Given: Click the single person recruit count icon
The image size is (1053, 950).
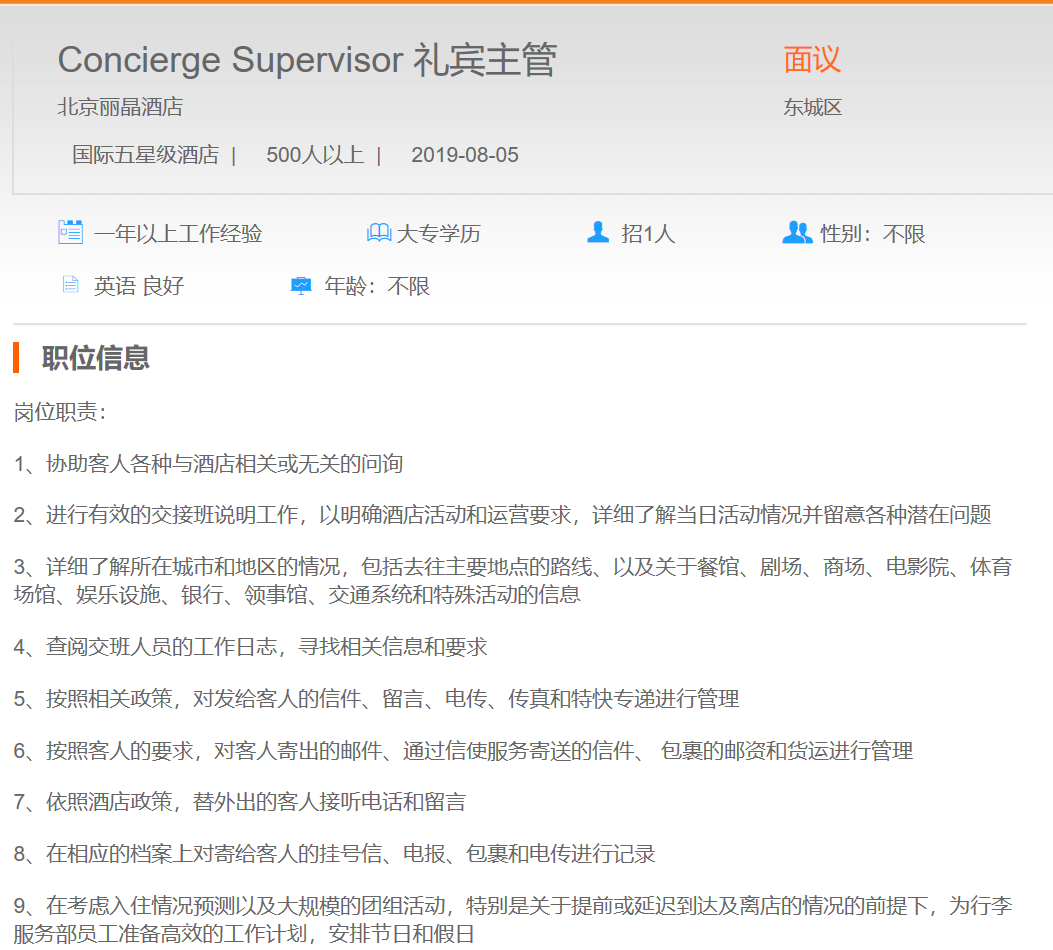Looking at the screenshot, I should 598,233.
